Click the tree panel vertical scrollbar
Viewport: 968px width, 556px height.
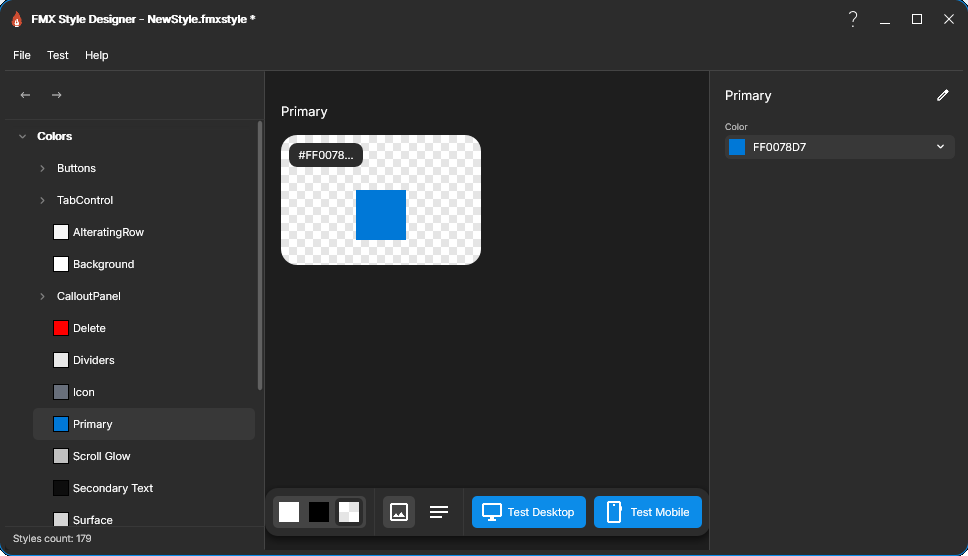click(260, 255)
